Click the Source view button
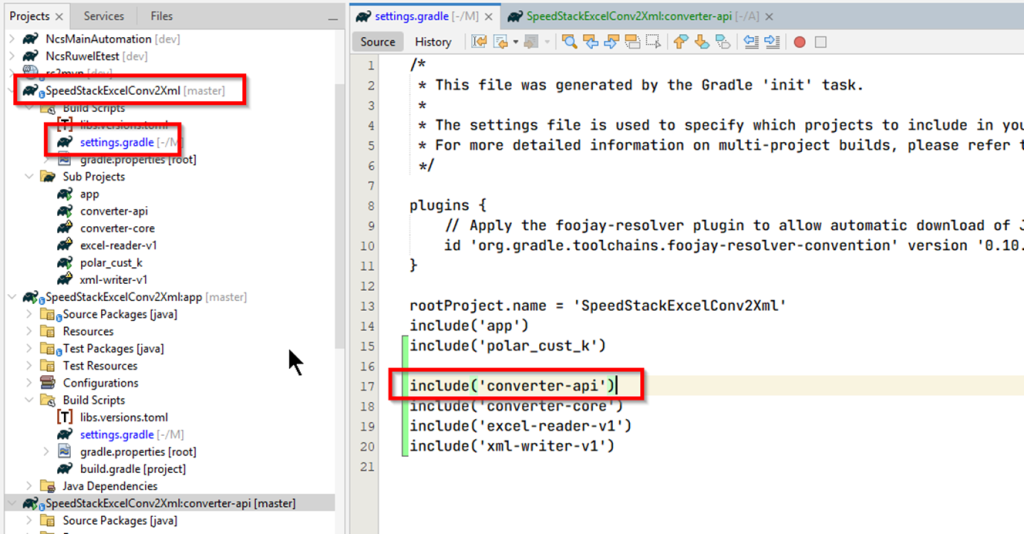The width and height of the screenshot is (1024, 534). point(378,42)
